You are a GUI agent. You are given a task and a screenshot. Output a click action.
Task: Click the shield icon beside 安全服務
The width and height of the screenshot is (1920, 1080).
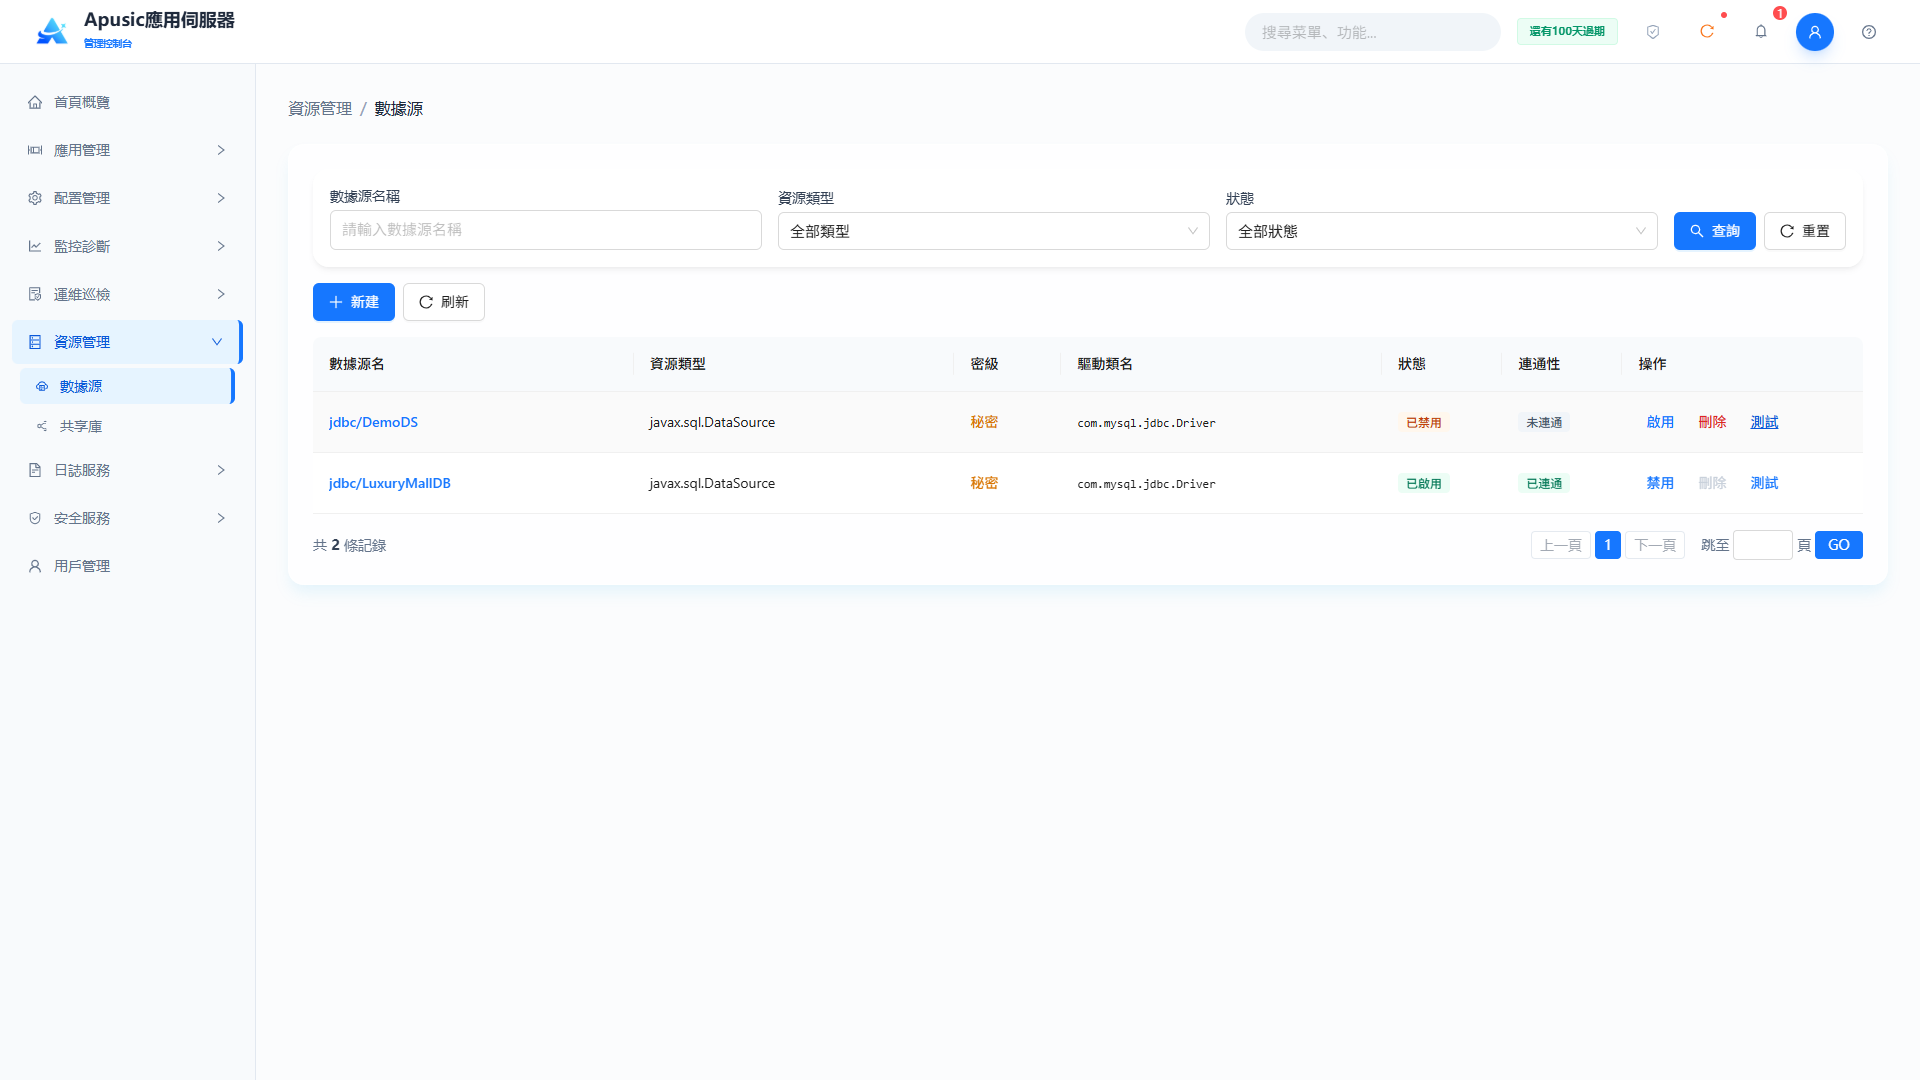[x=35, y=518]
